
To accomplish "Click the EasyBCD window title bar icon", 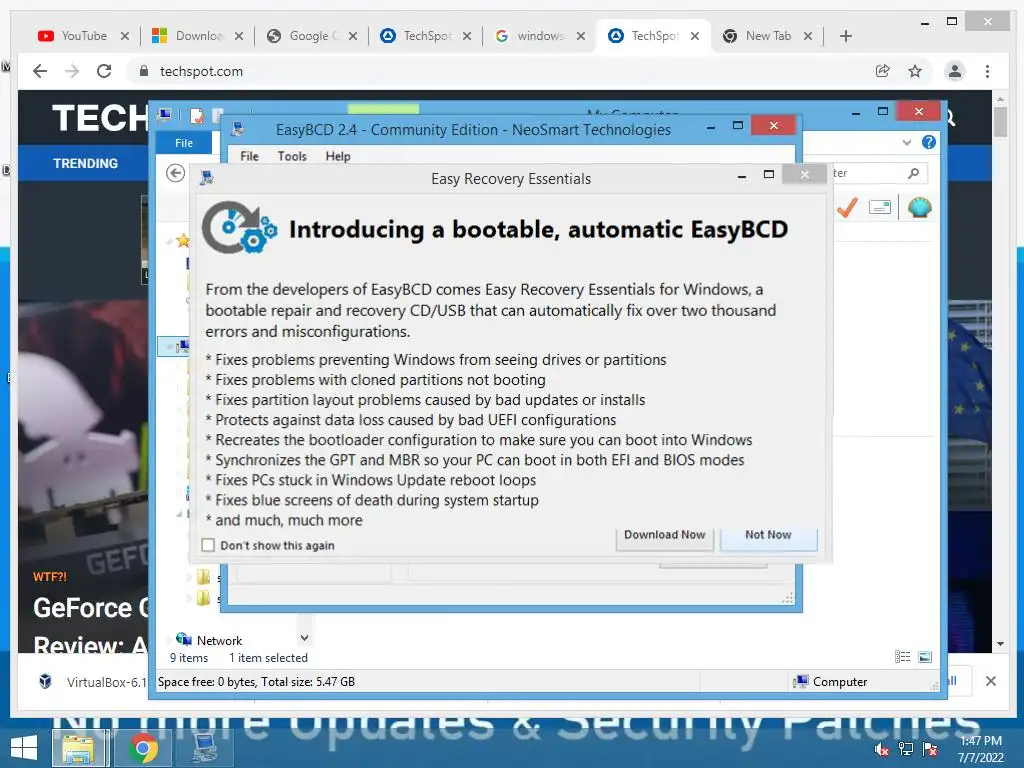I will [x=238, y=129].
